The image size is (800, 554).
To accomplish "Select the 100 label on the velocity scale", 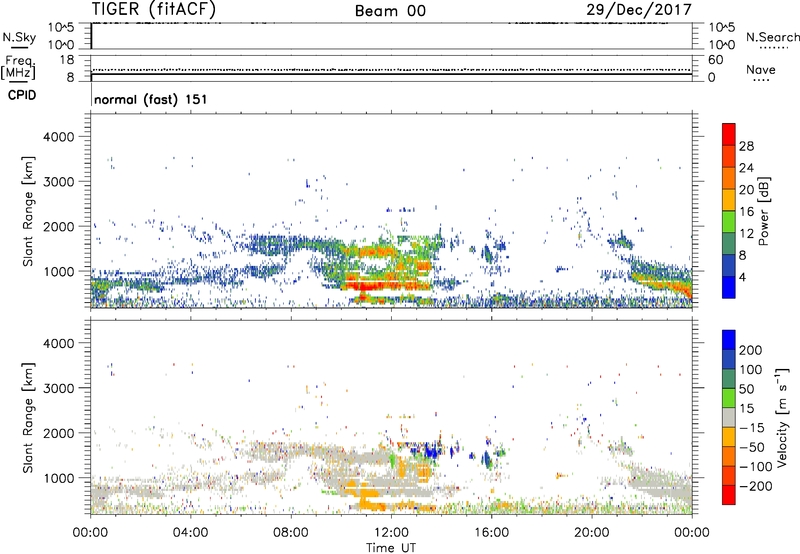I will pyautogui.click(x=751, y=369).
